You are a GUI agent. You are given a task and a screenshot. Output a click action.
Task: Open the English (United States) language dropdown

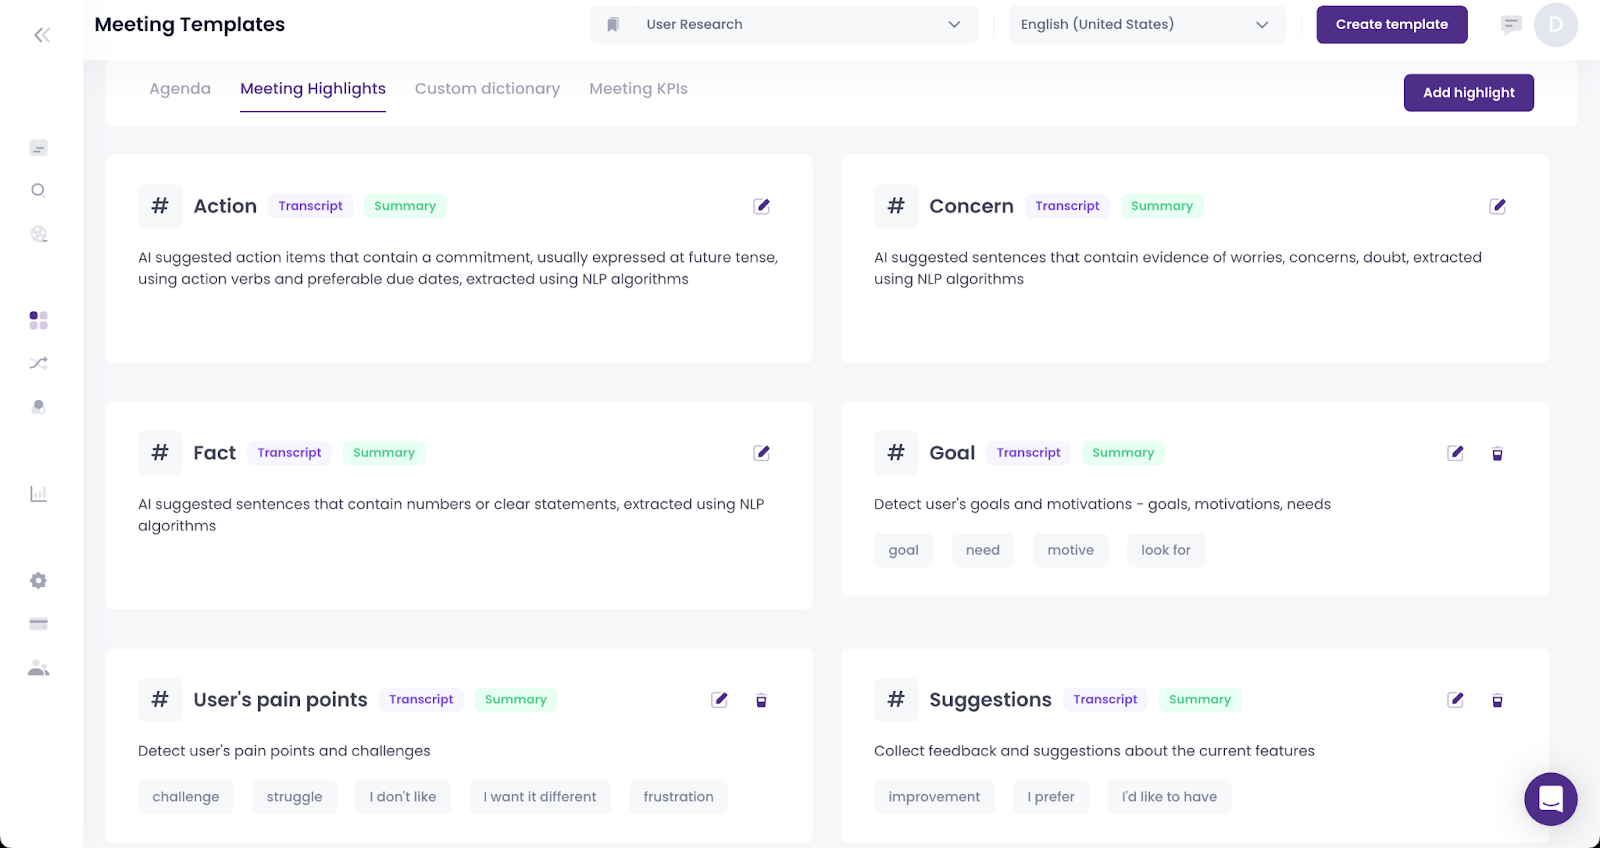(x=1145, y=25)
